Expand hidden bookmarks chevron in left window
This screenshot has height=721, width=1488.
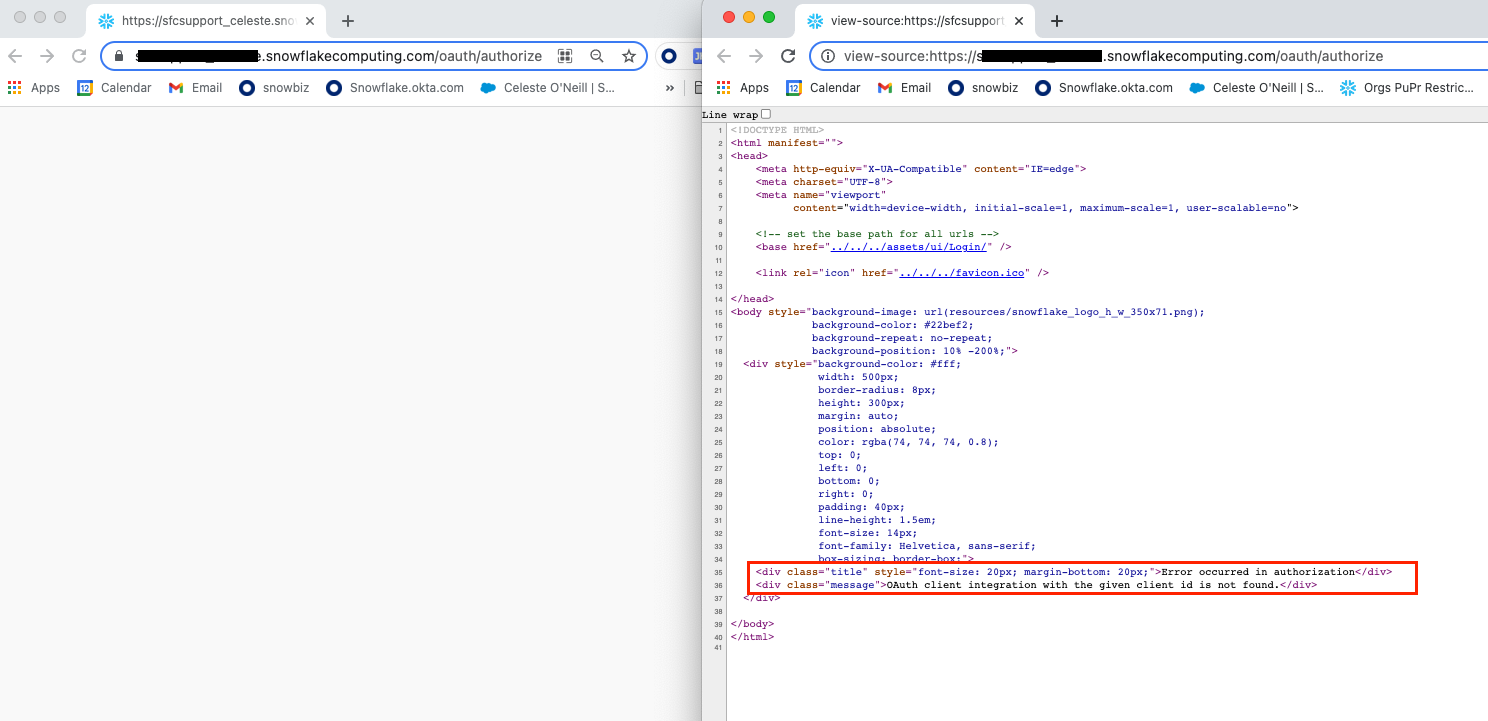(669, 88)
